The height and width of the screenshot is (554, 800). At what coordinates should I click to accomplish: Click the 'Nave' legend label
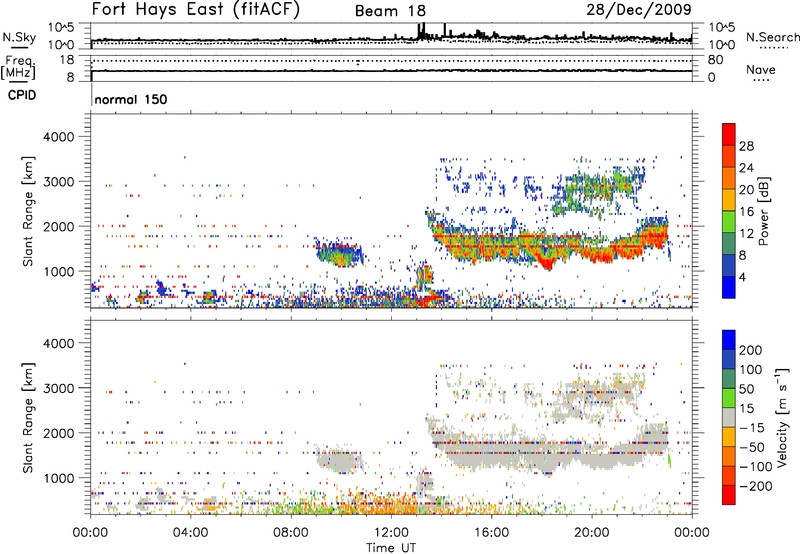pyautogui.click(x=761, y=69)
